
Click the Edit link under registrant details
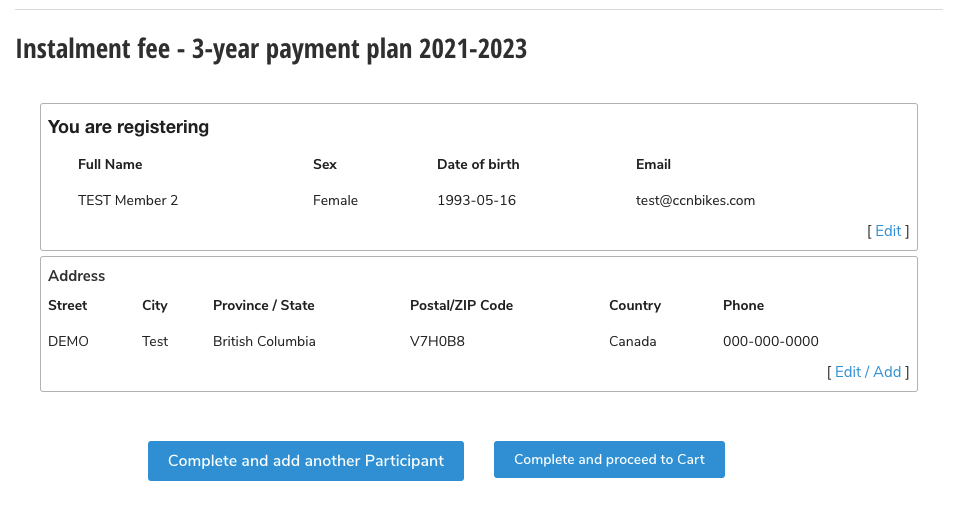tap(888, 231)
